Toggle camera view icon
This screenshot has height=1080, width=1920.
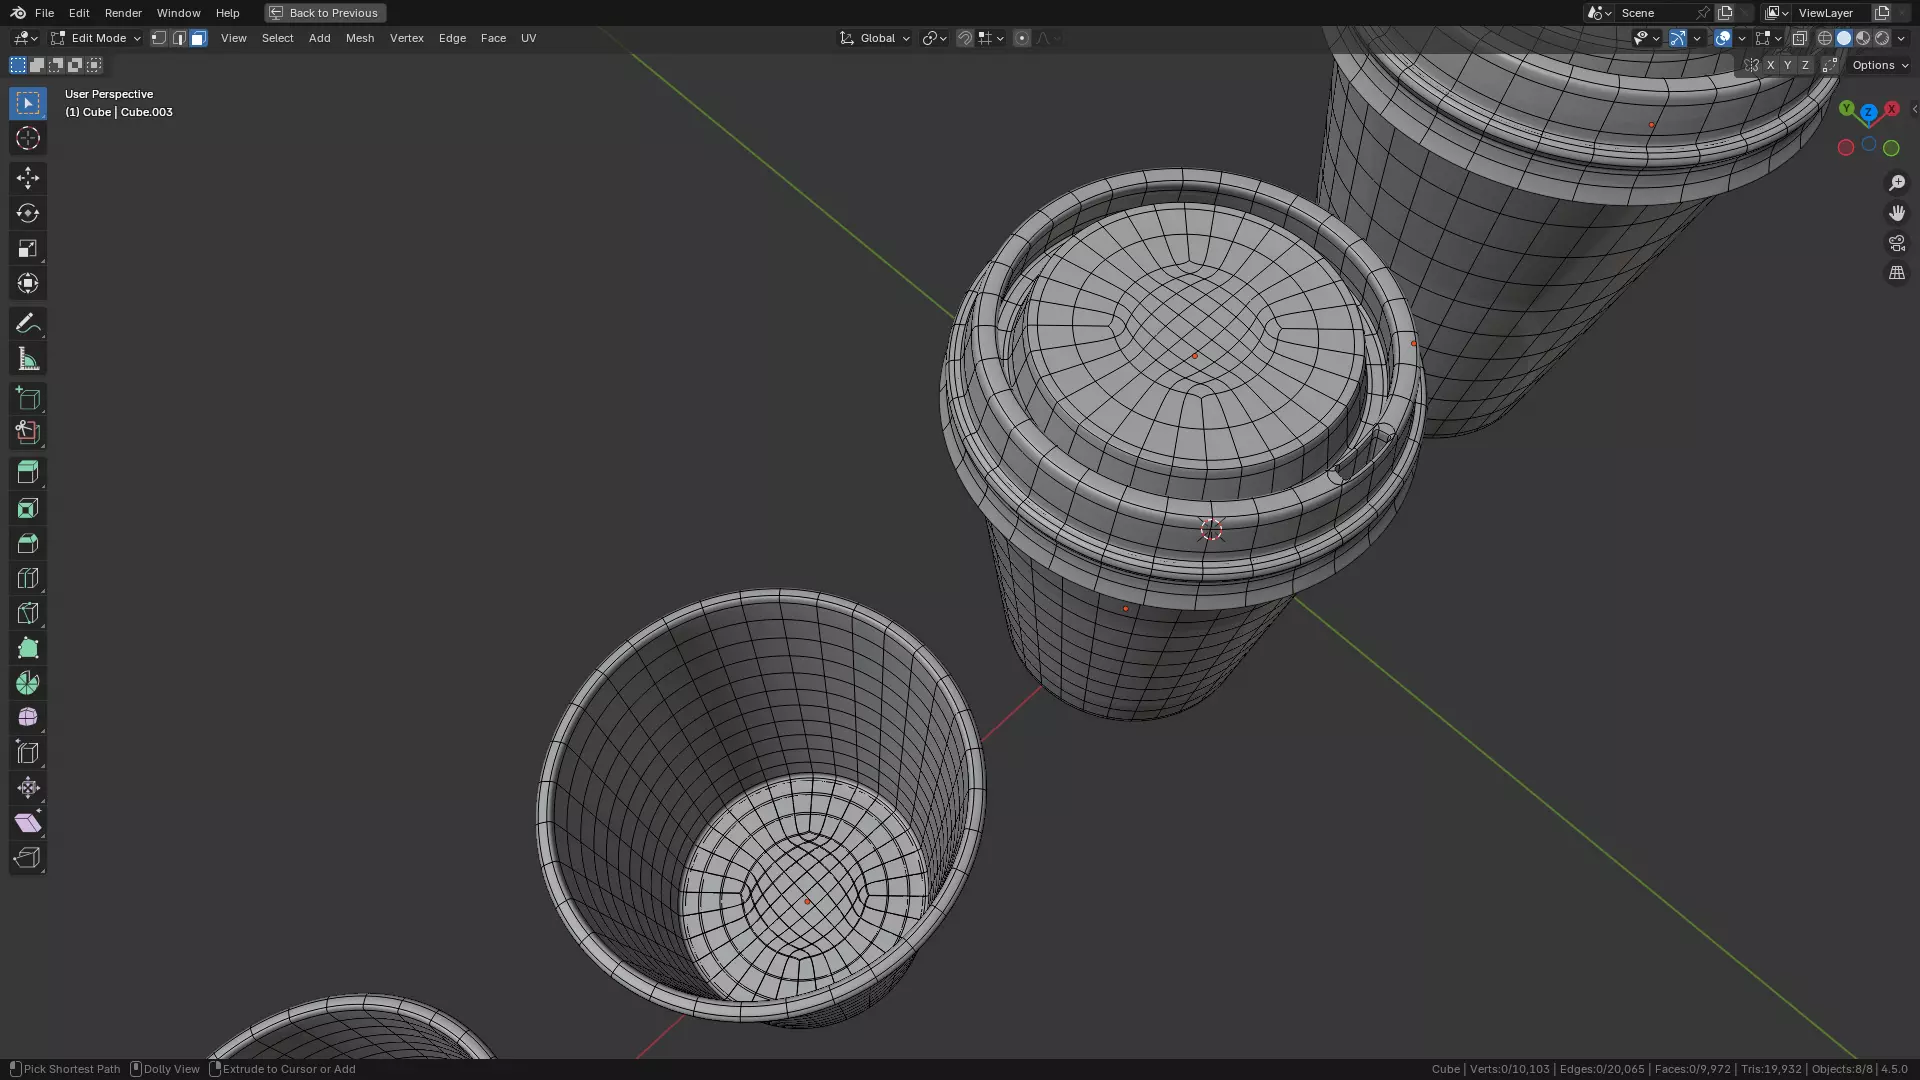(1897, 243)
